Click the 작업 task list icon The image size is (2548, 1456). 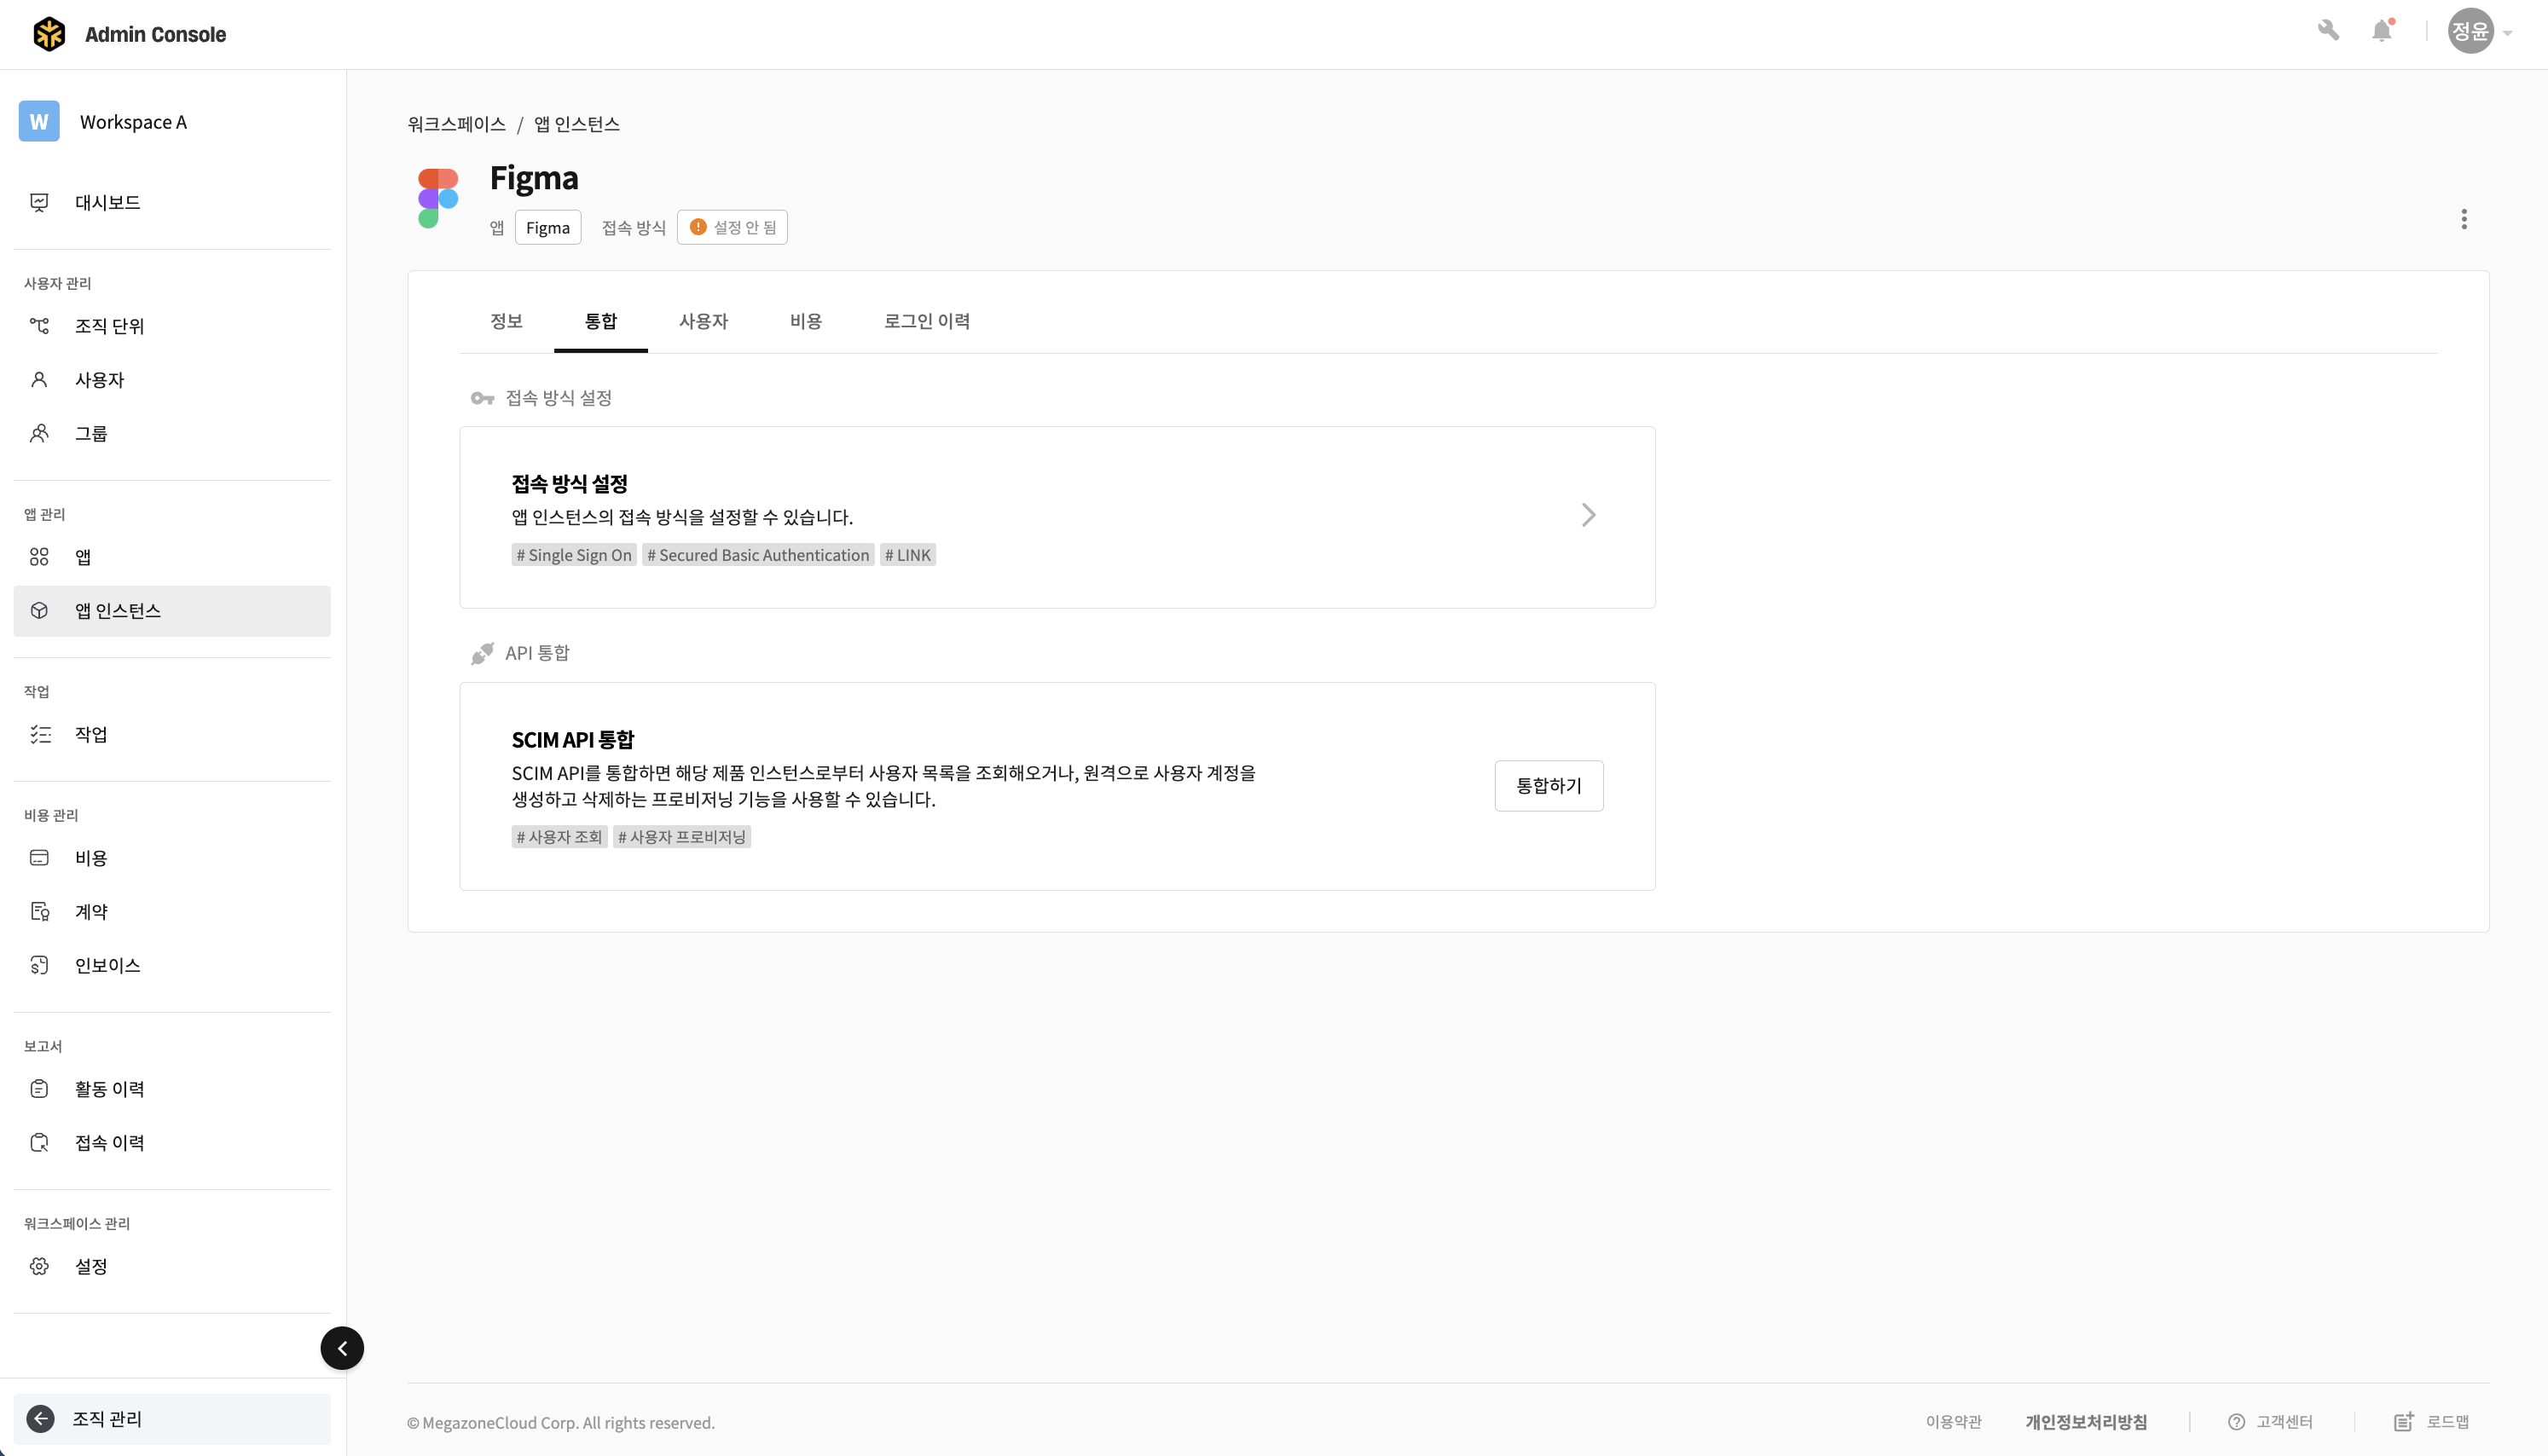40,735
